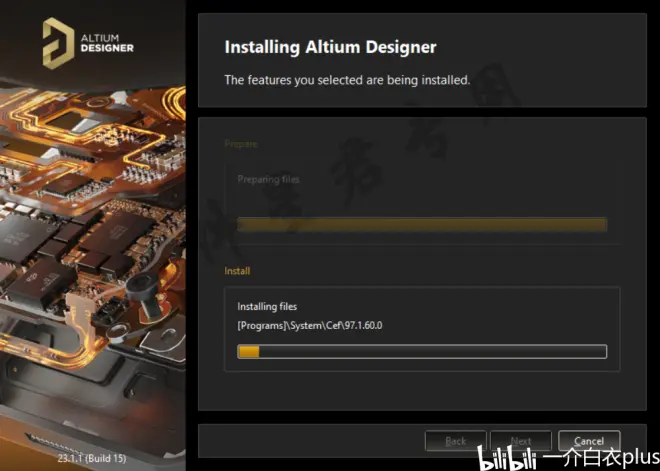Click the disabled Back button
Viewport: 660px width, 471px height.
tap(455, 441)
